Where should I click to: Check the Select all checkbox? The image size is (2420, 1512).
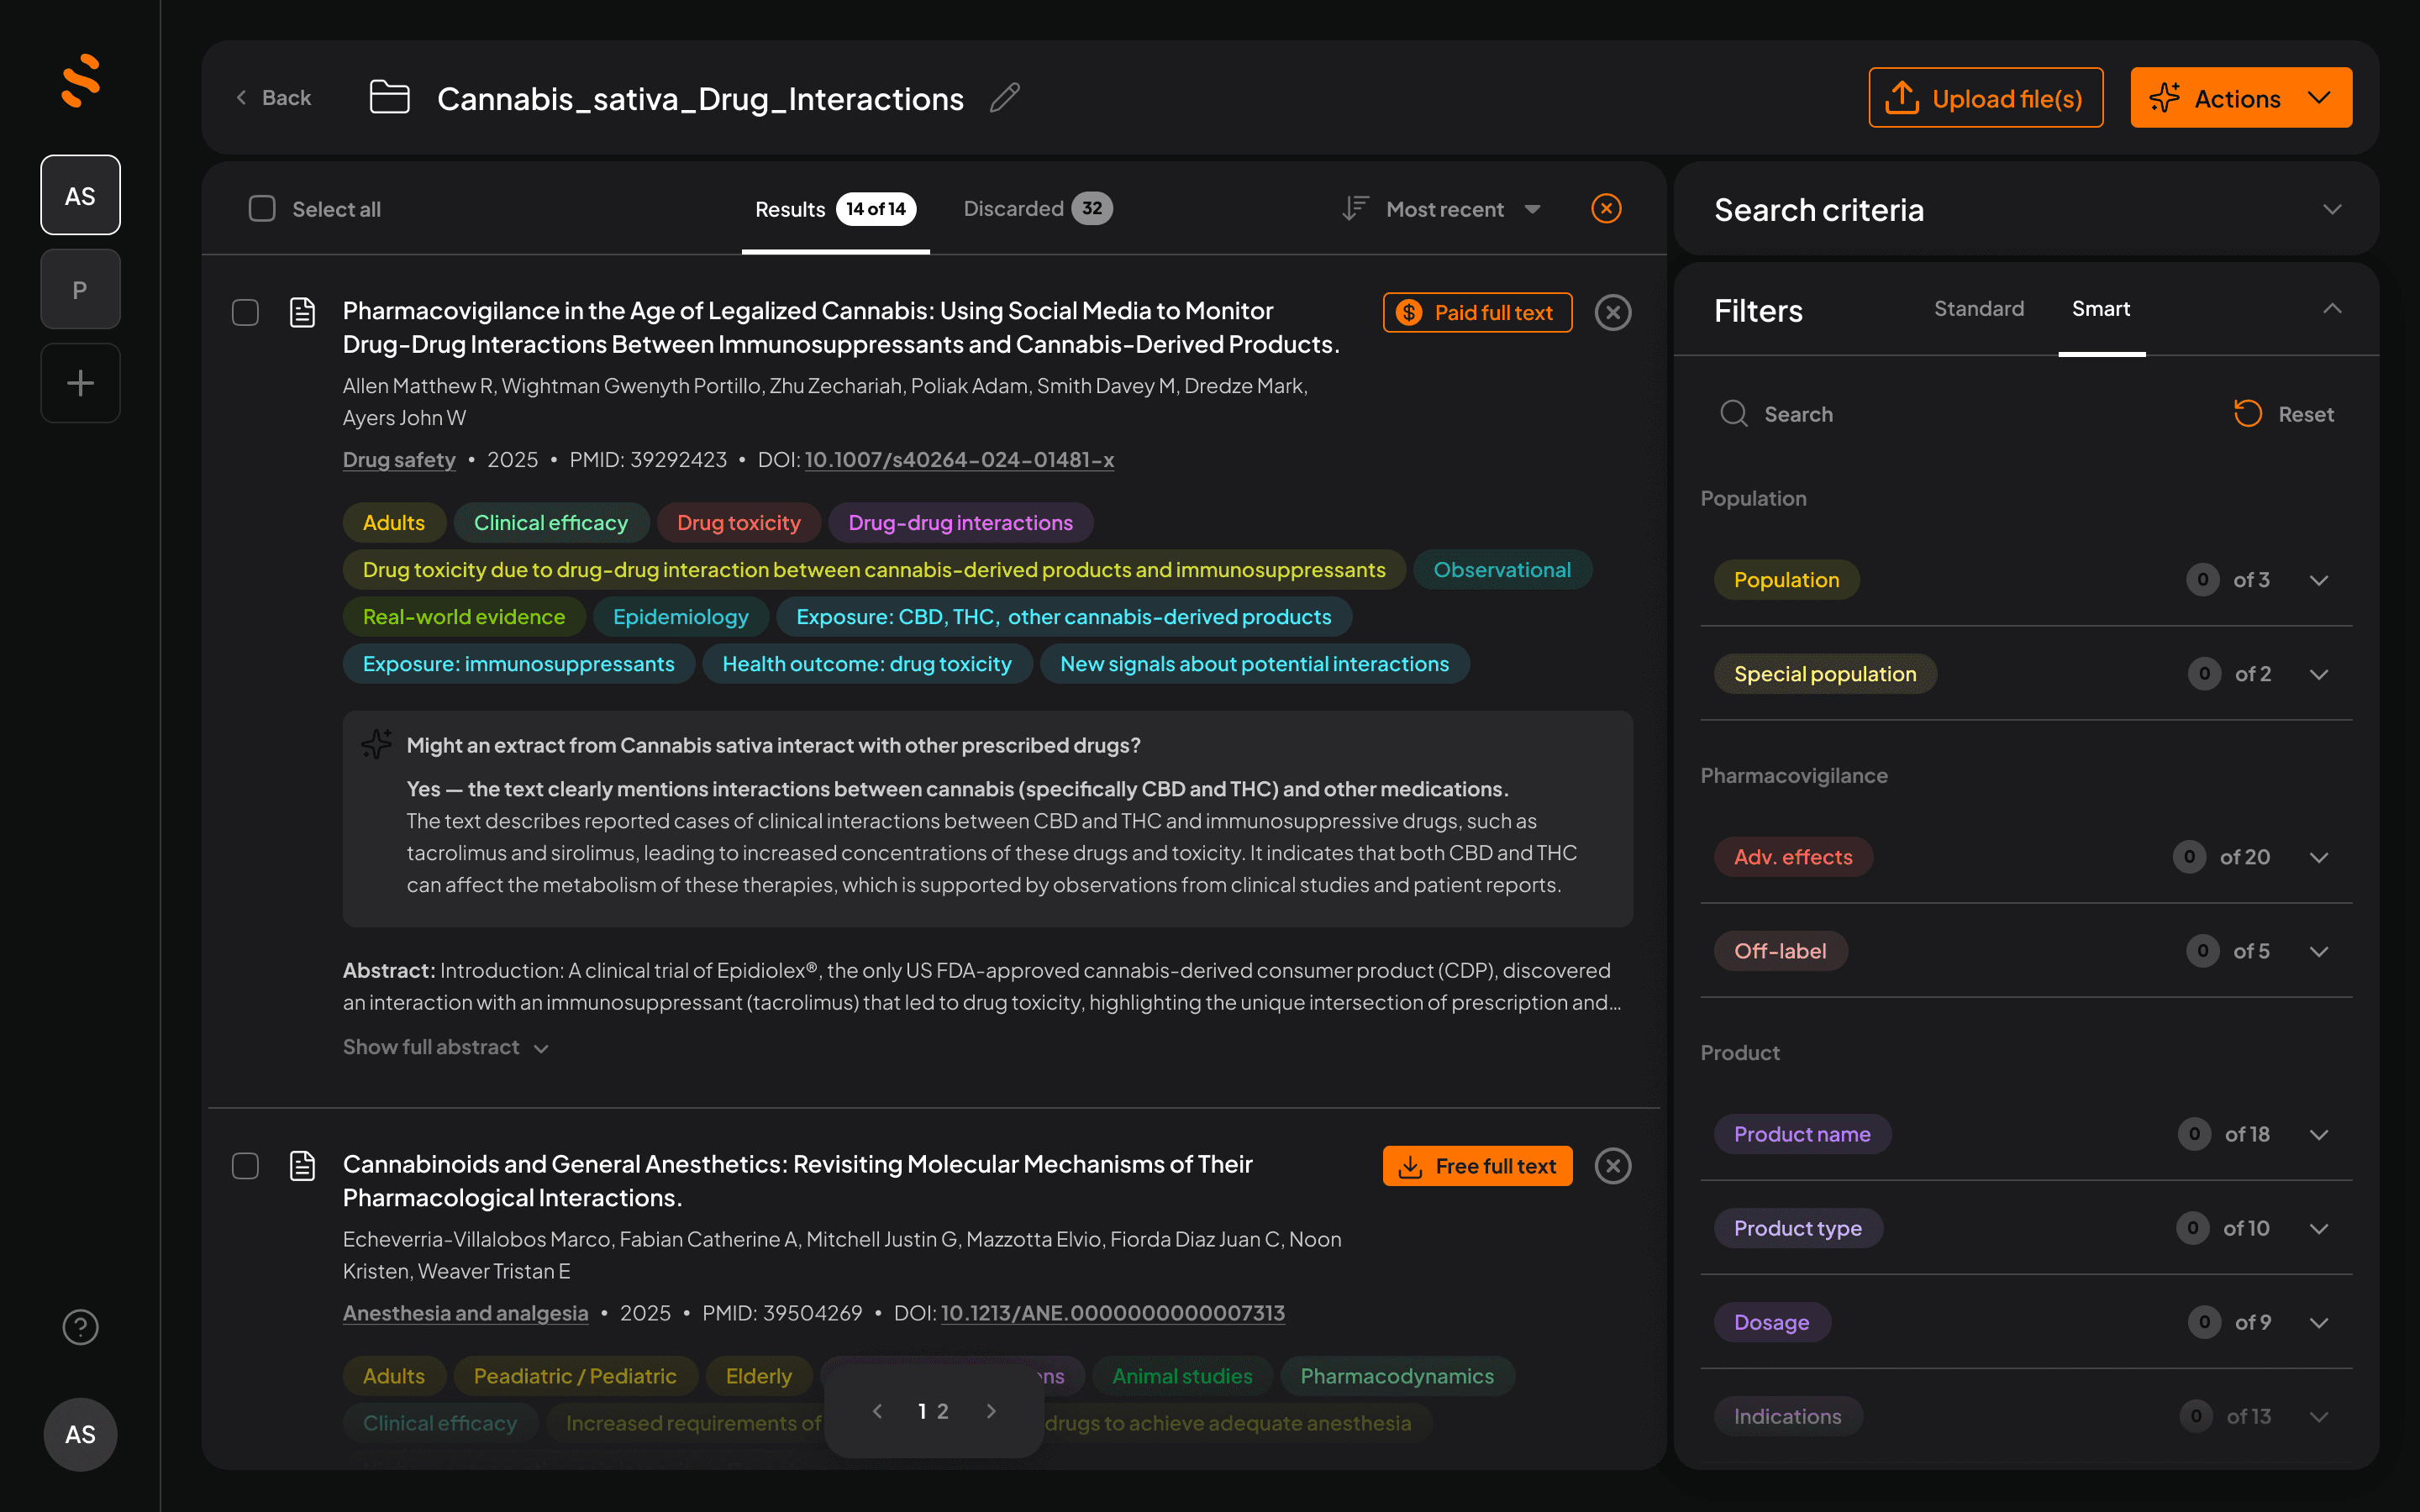point(262,209)
